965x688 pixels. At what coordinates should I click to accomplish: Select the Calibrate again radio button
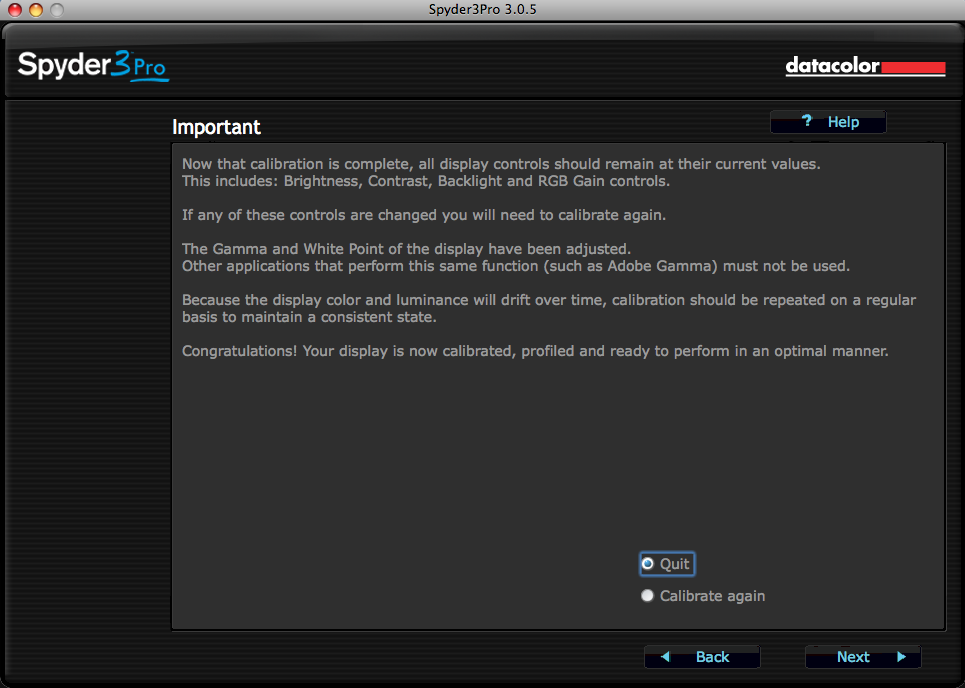[x=648, y=596]
